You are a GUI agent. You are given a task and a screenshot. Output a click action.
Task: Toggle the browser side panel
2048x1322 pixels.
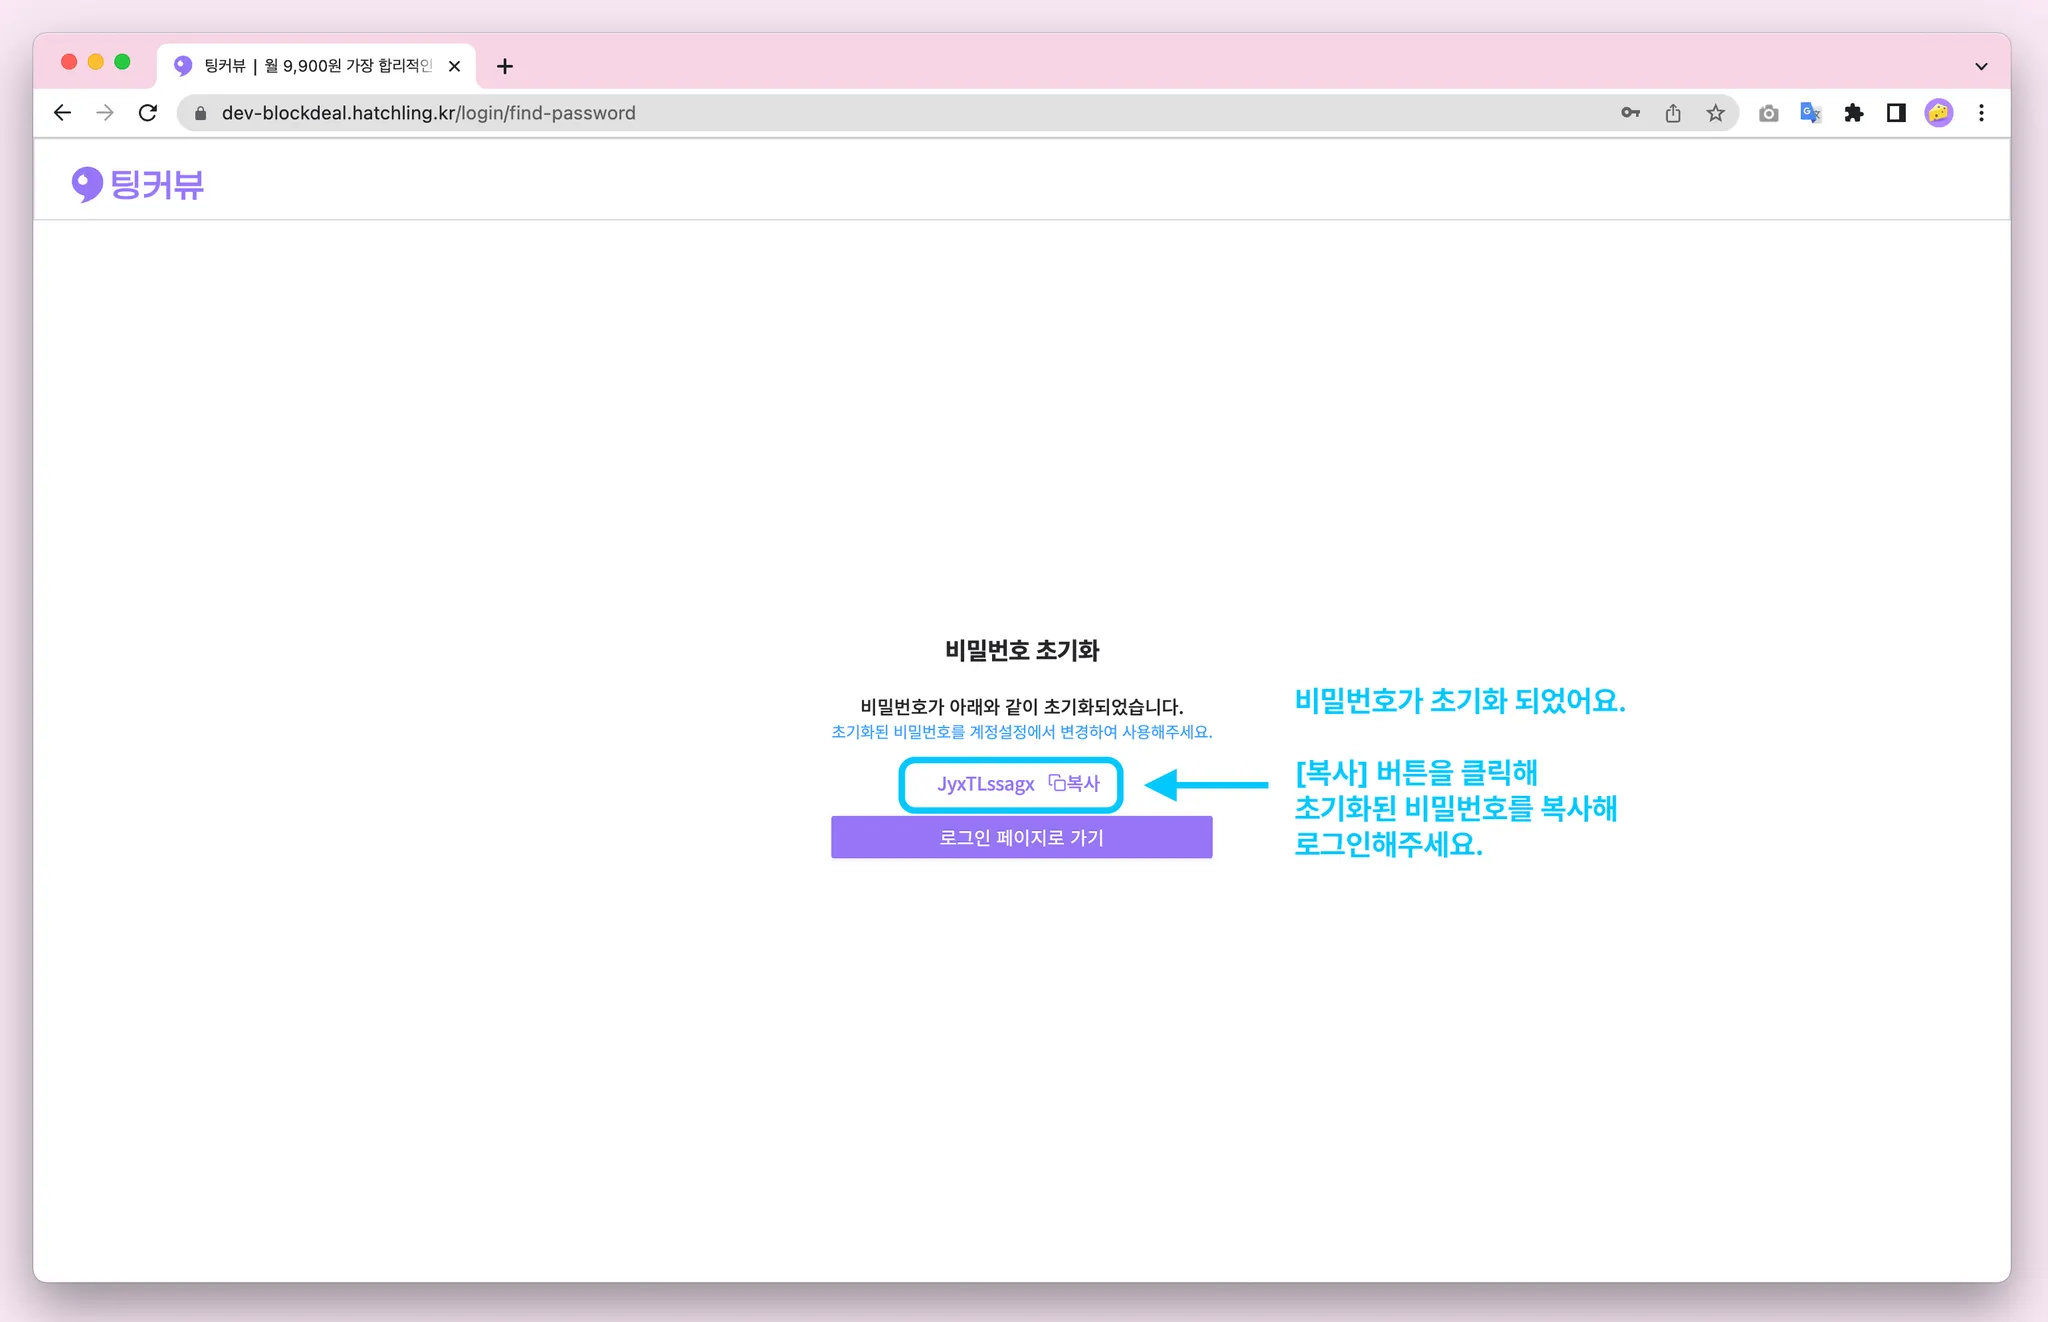(x=1896, y=113)
